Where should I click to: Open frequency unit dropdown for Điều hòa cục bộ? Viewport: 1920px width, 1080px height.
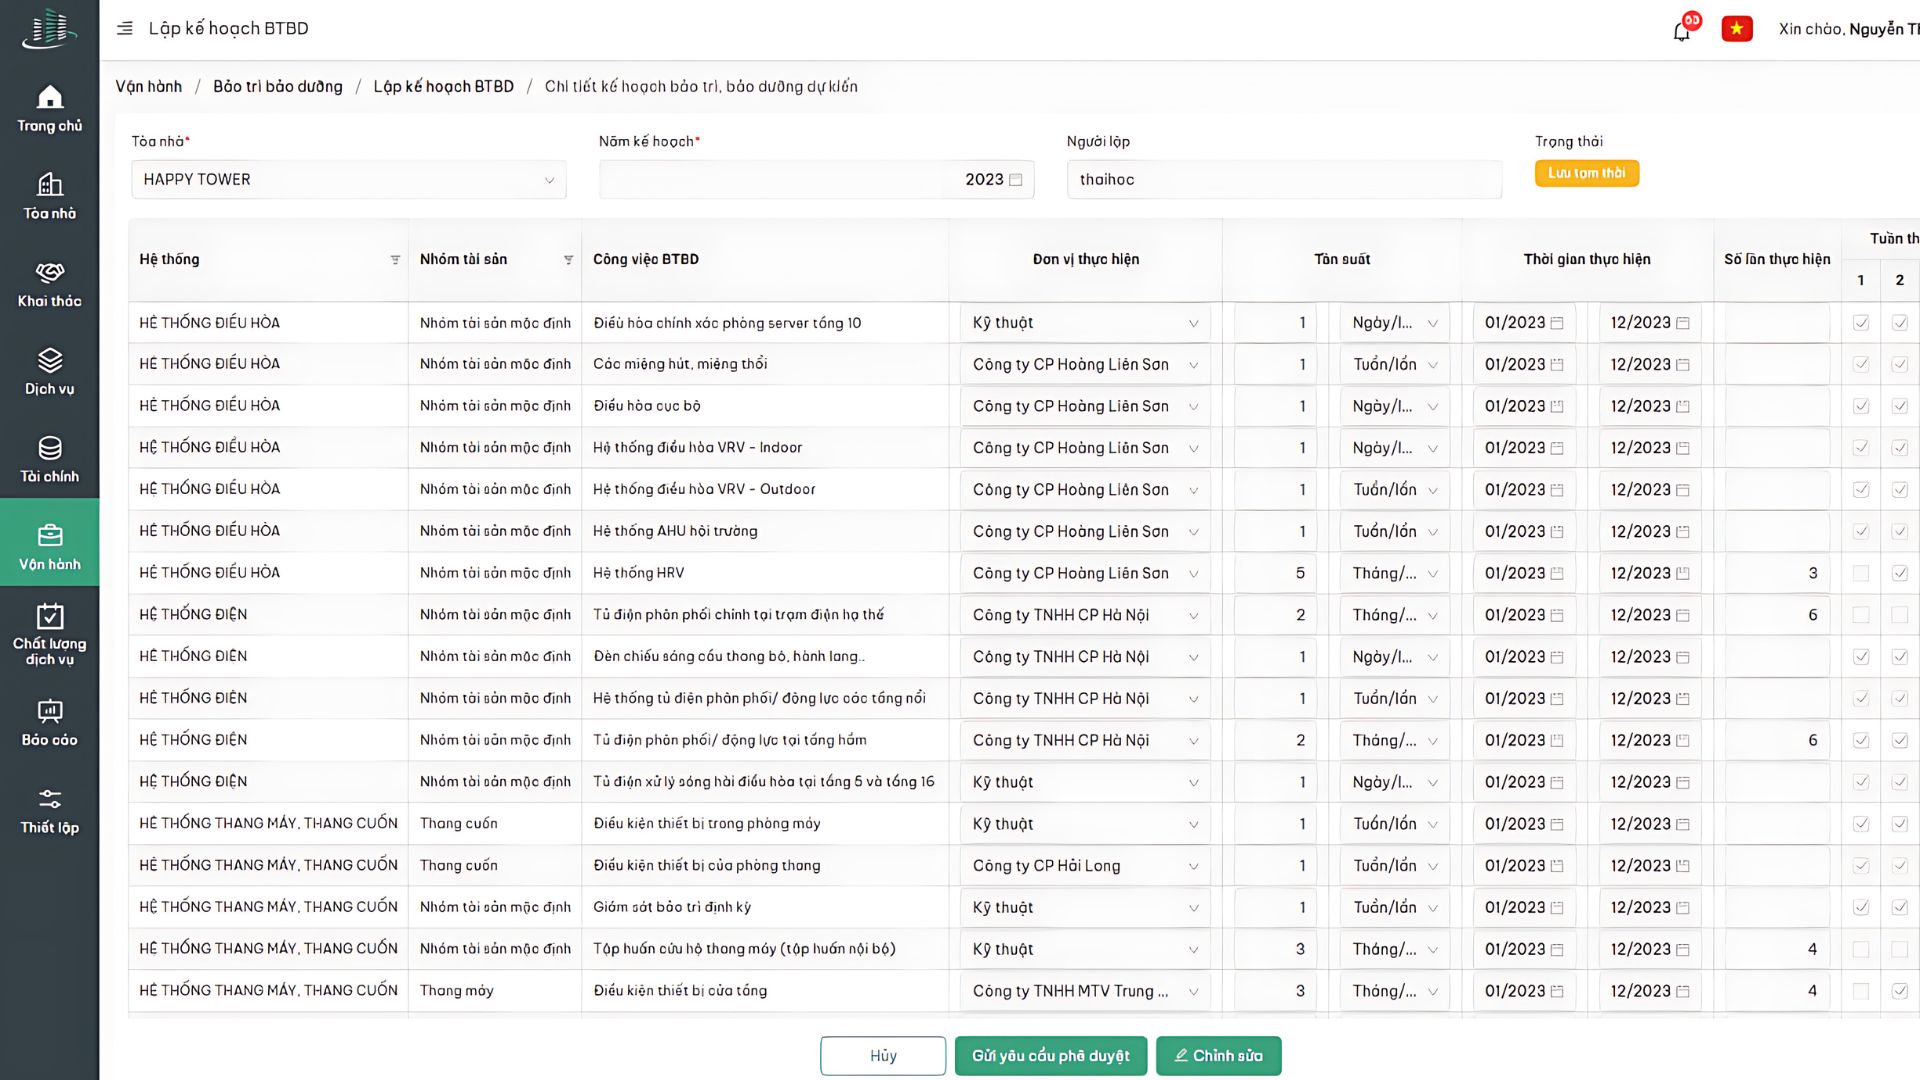click(x=1394, y=407)
